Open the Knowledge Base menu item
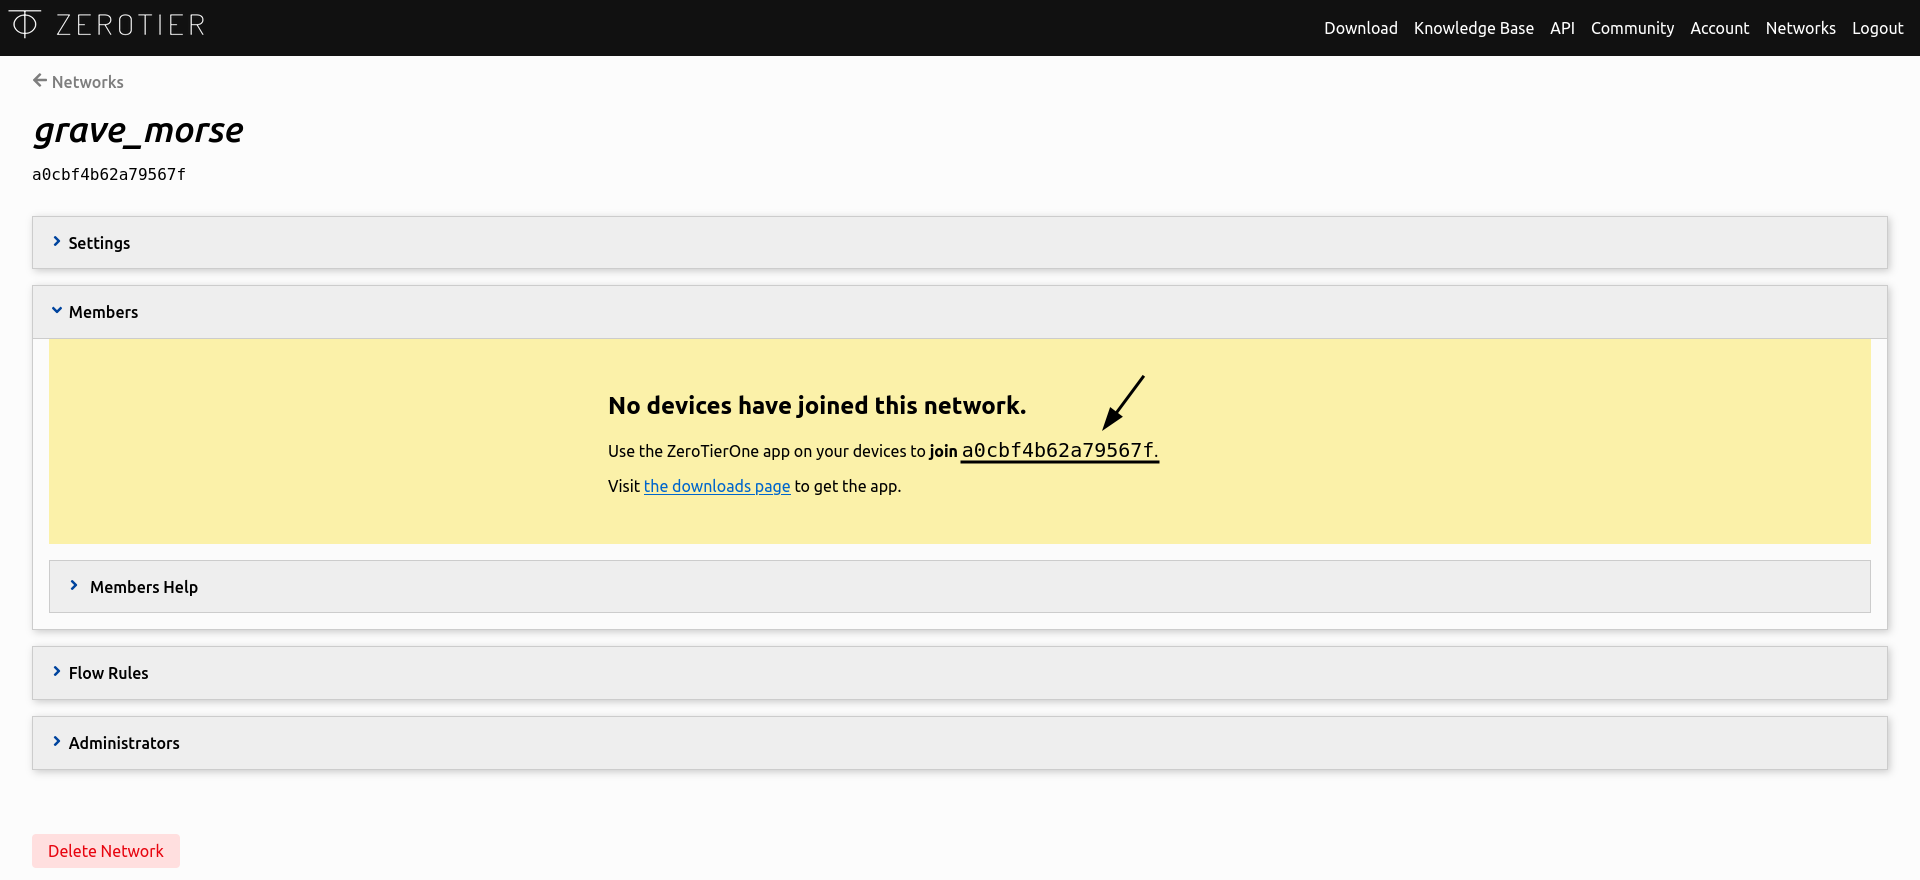 click(1473, 28)
